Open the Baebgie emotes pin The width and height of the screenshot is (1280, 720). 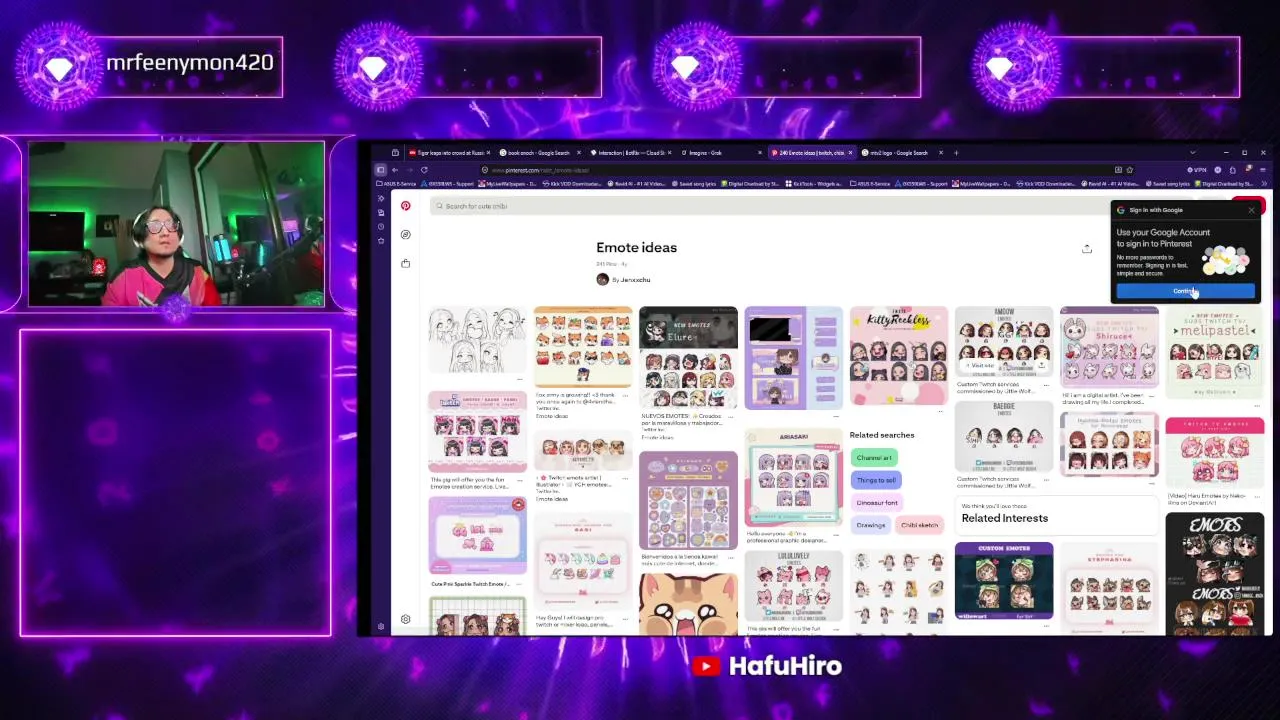(1004, 437)
